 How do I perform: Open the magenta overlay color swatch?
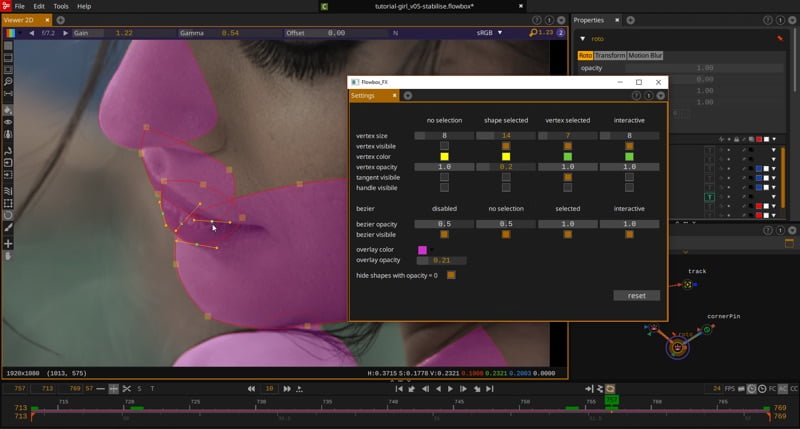[422, 250]
